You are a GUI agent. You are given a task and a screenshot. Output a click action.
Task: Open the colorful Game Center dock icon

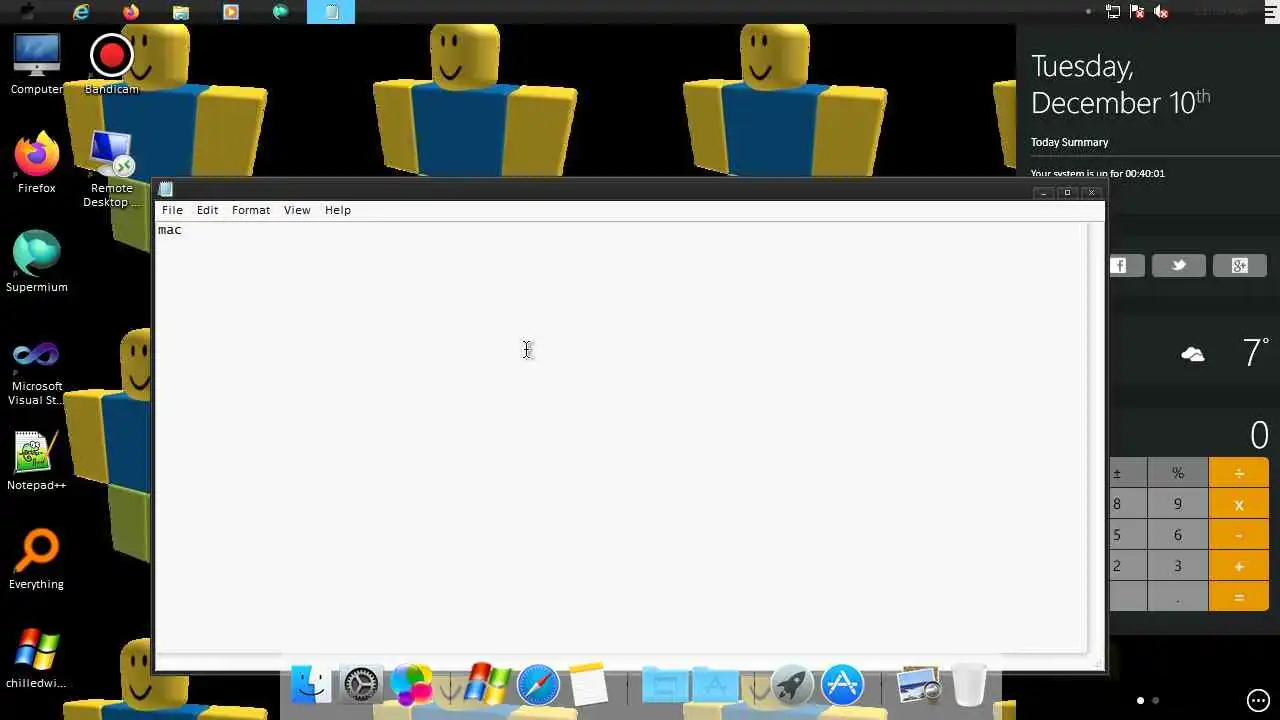(411, 685)
